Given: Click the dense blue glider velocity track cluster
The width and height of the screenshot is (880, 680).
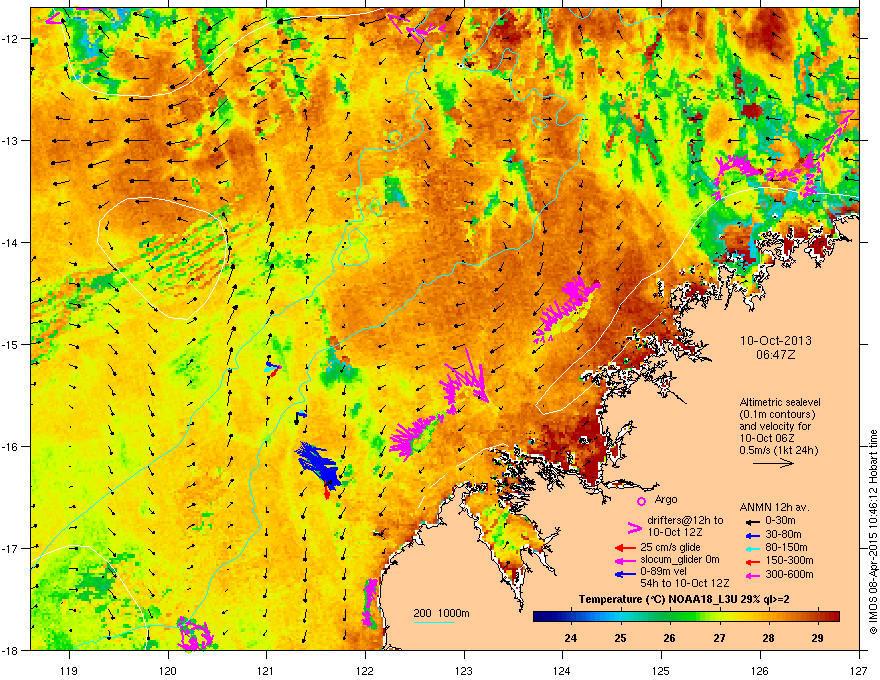Looking at the screenshot, I should tap(318, 465).
